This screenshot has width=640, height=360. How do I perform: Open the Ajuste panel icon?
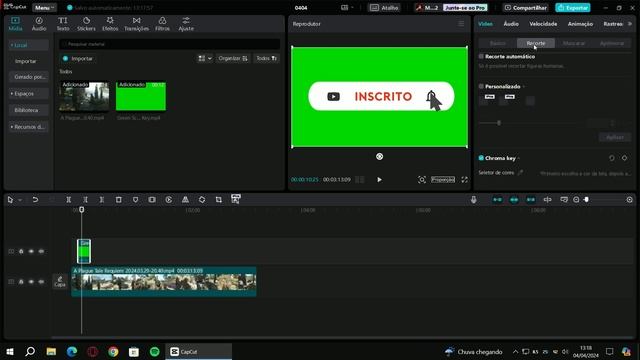[186, 24]
